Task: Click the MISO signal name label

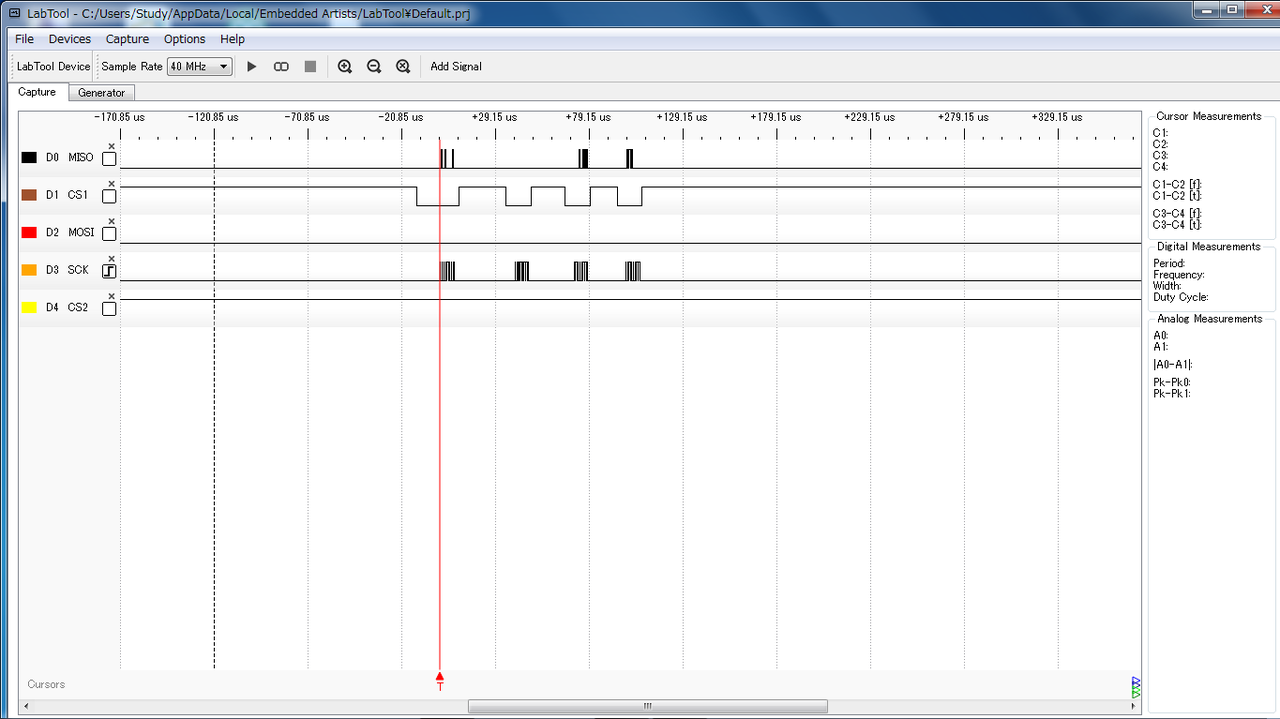Action: (x=81, y=158)
